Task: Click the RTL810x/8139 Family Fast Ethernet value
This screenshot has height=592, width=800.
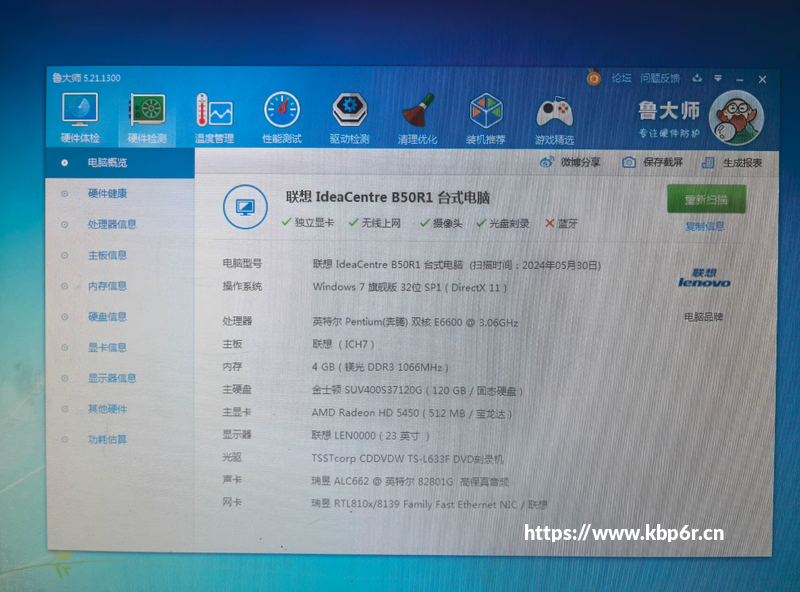Action: click(429, 504)
